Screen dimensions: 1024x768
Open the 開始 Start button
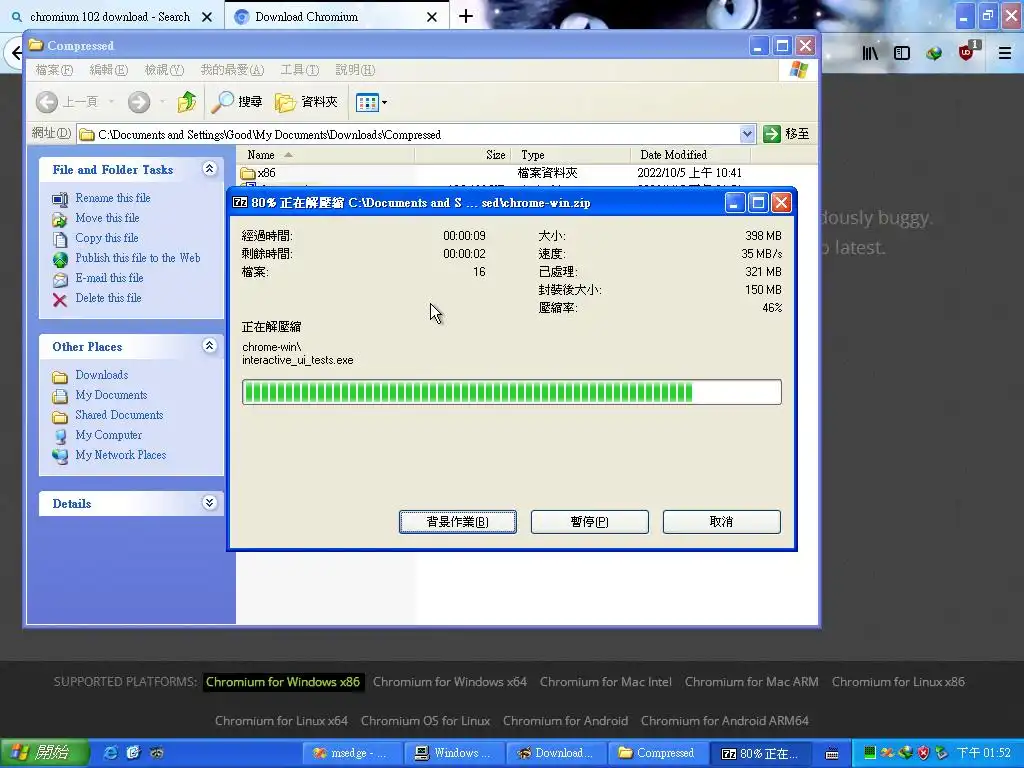(x=43, y=753)
